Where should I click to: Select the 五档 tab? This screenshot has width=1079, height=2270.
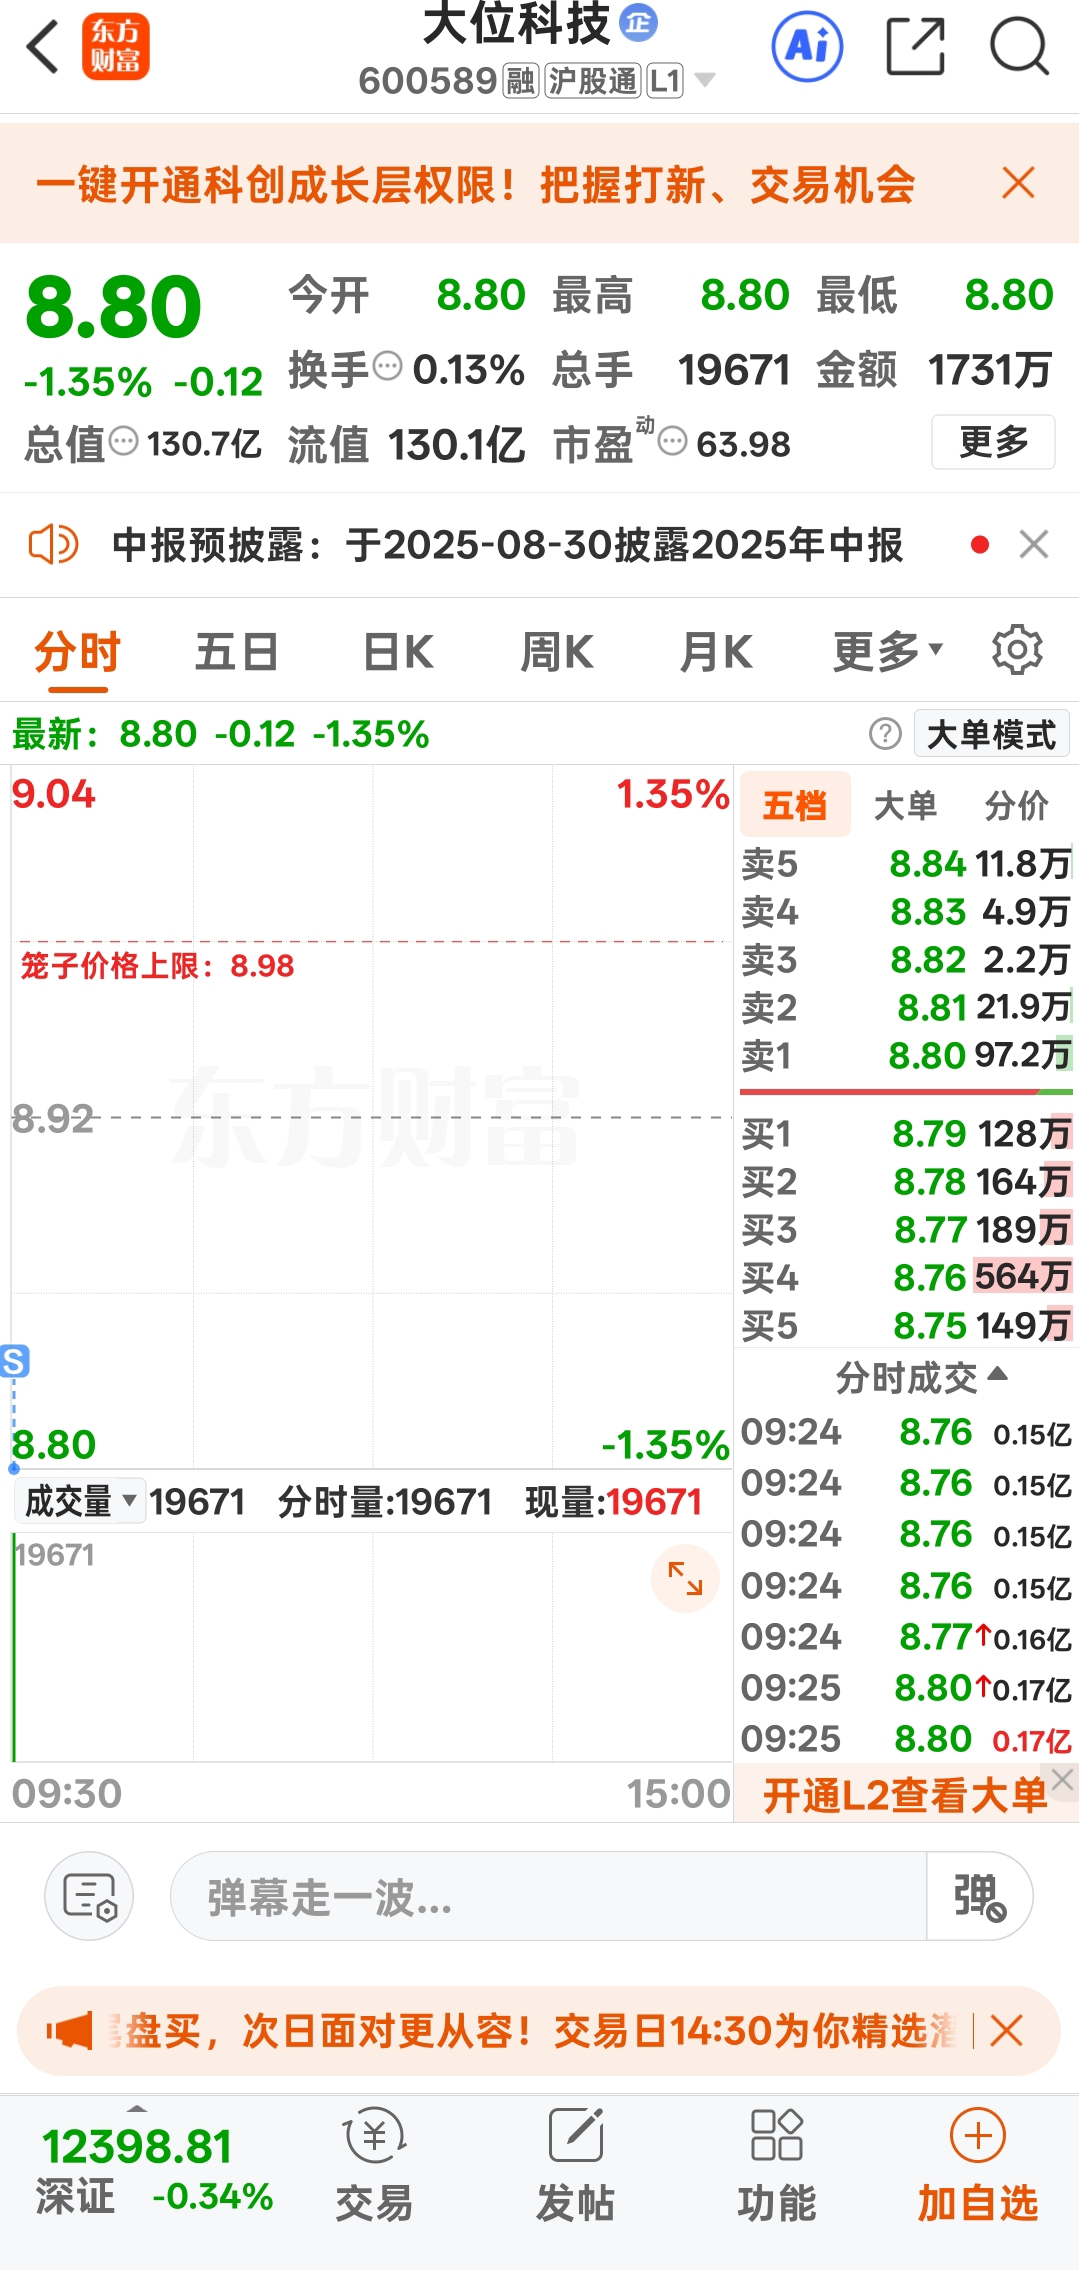(x=795, y=804)
